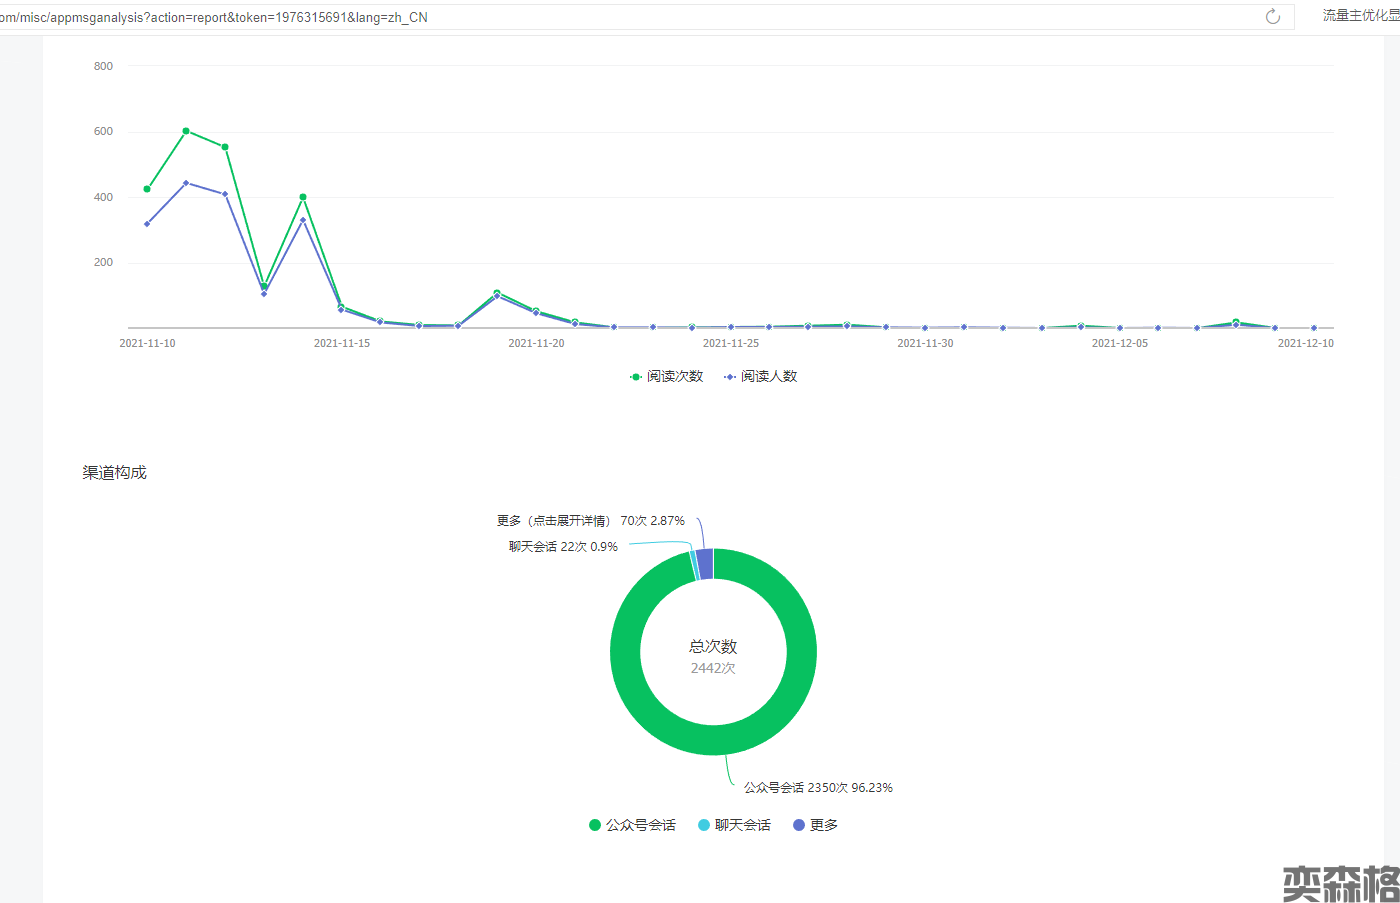
Task: Click the small green bump near 2021-12-08
Action: [1236, 322]
